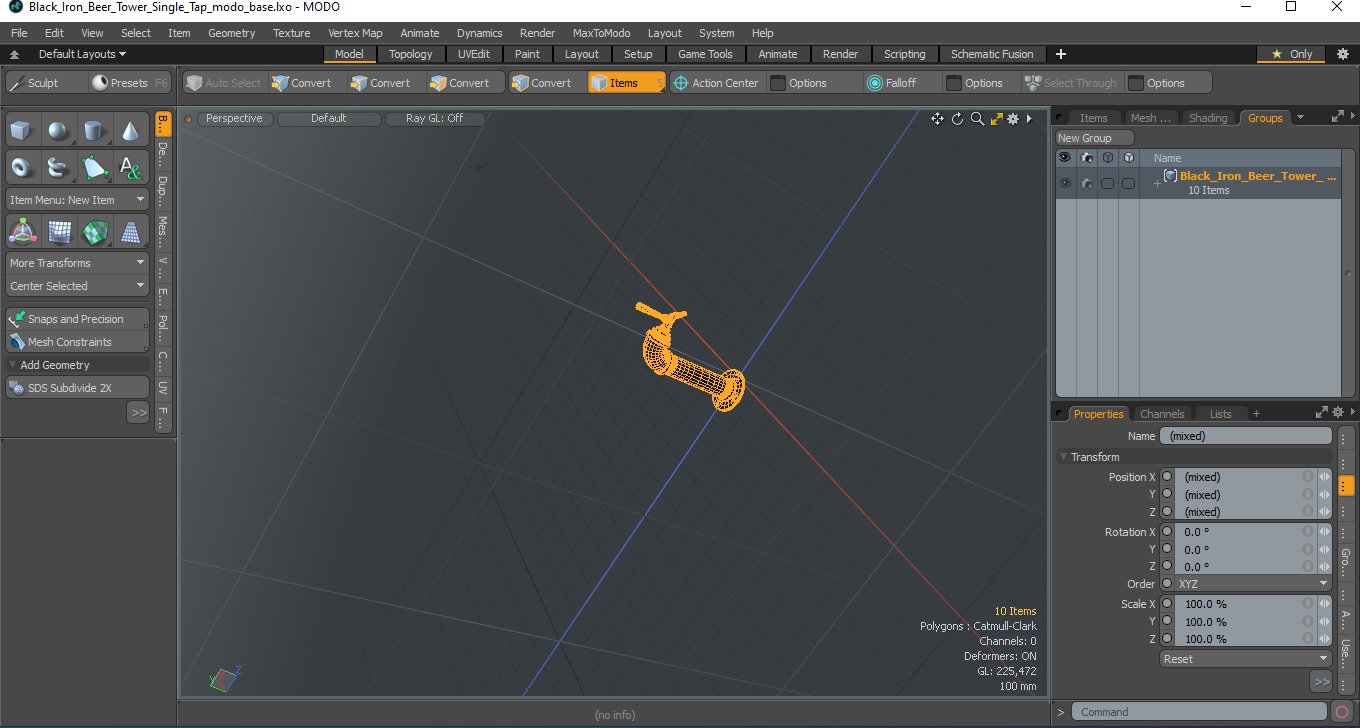Select the Torus primitive tool
Screen dimensions: 1360x728
click(23, 167)
